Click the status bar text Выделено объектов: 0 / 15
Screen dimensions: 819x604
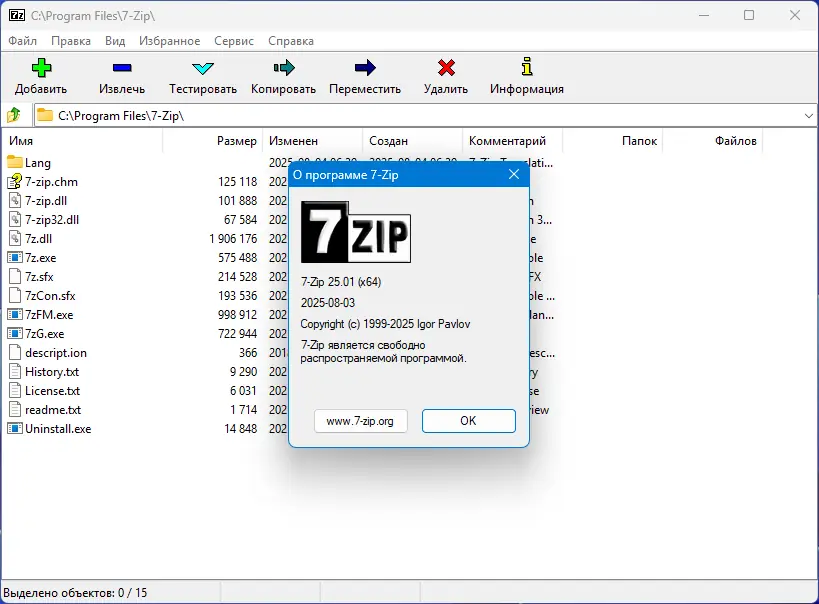pos(75,593)
